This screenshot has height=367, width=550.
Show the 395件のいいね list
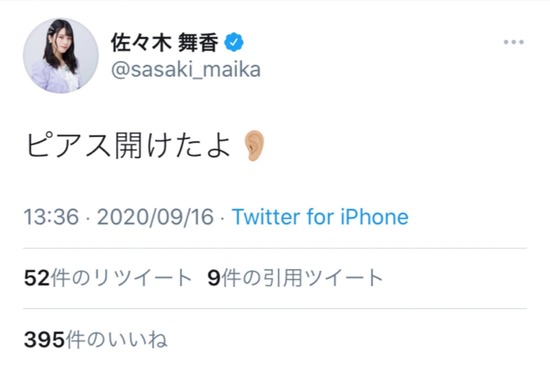(95, 340)
